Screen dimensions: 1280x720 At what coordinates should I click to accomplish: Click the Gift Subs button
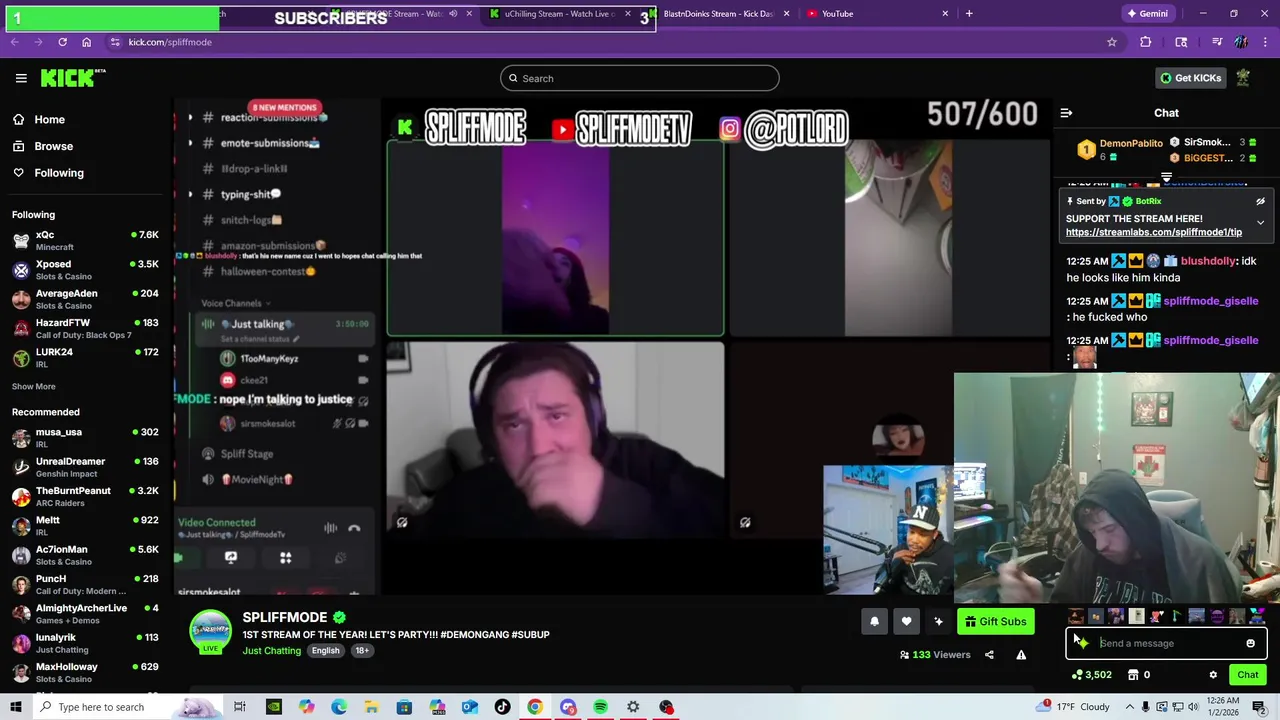(995, 621)
